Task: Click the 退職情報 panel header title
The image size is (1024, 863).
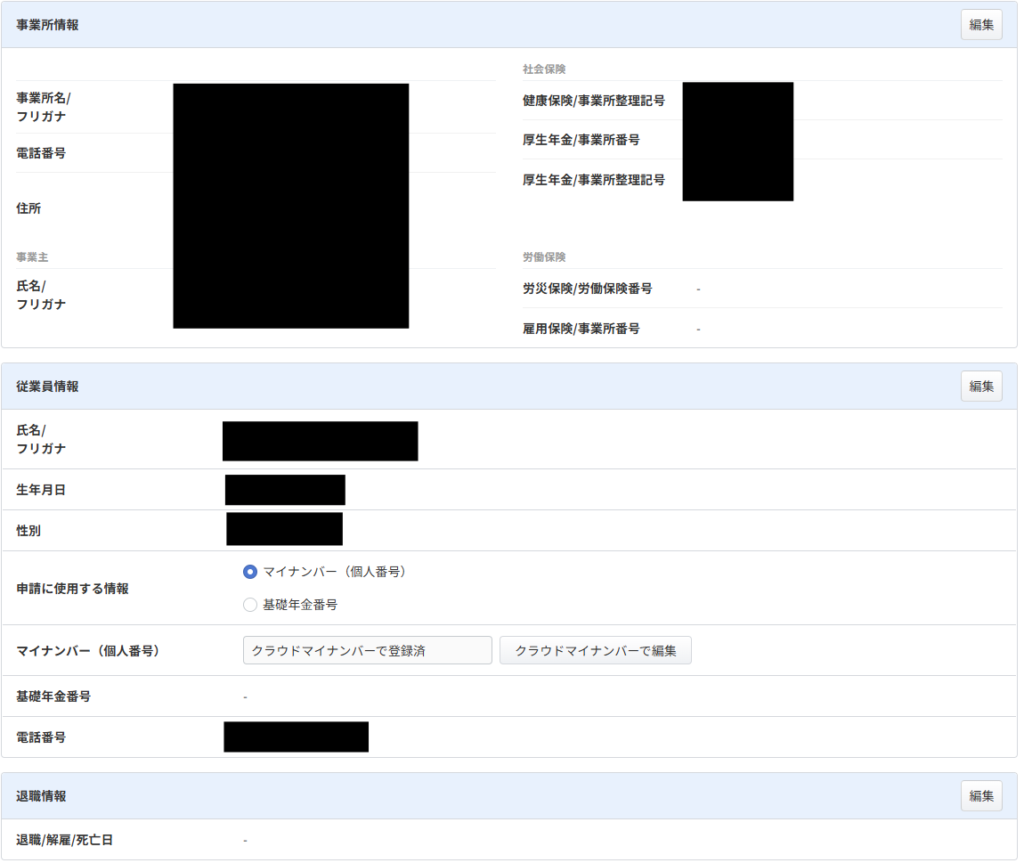Action: point(41,796)
